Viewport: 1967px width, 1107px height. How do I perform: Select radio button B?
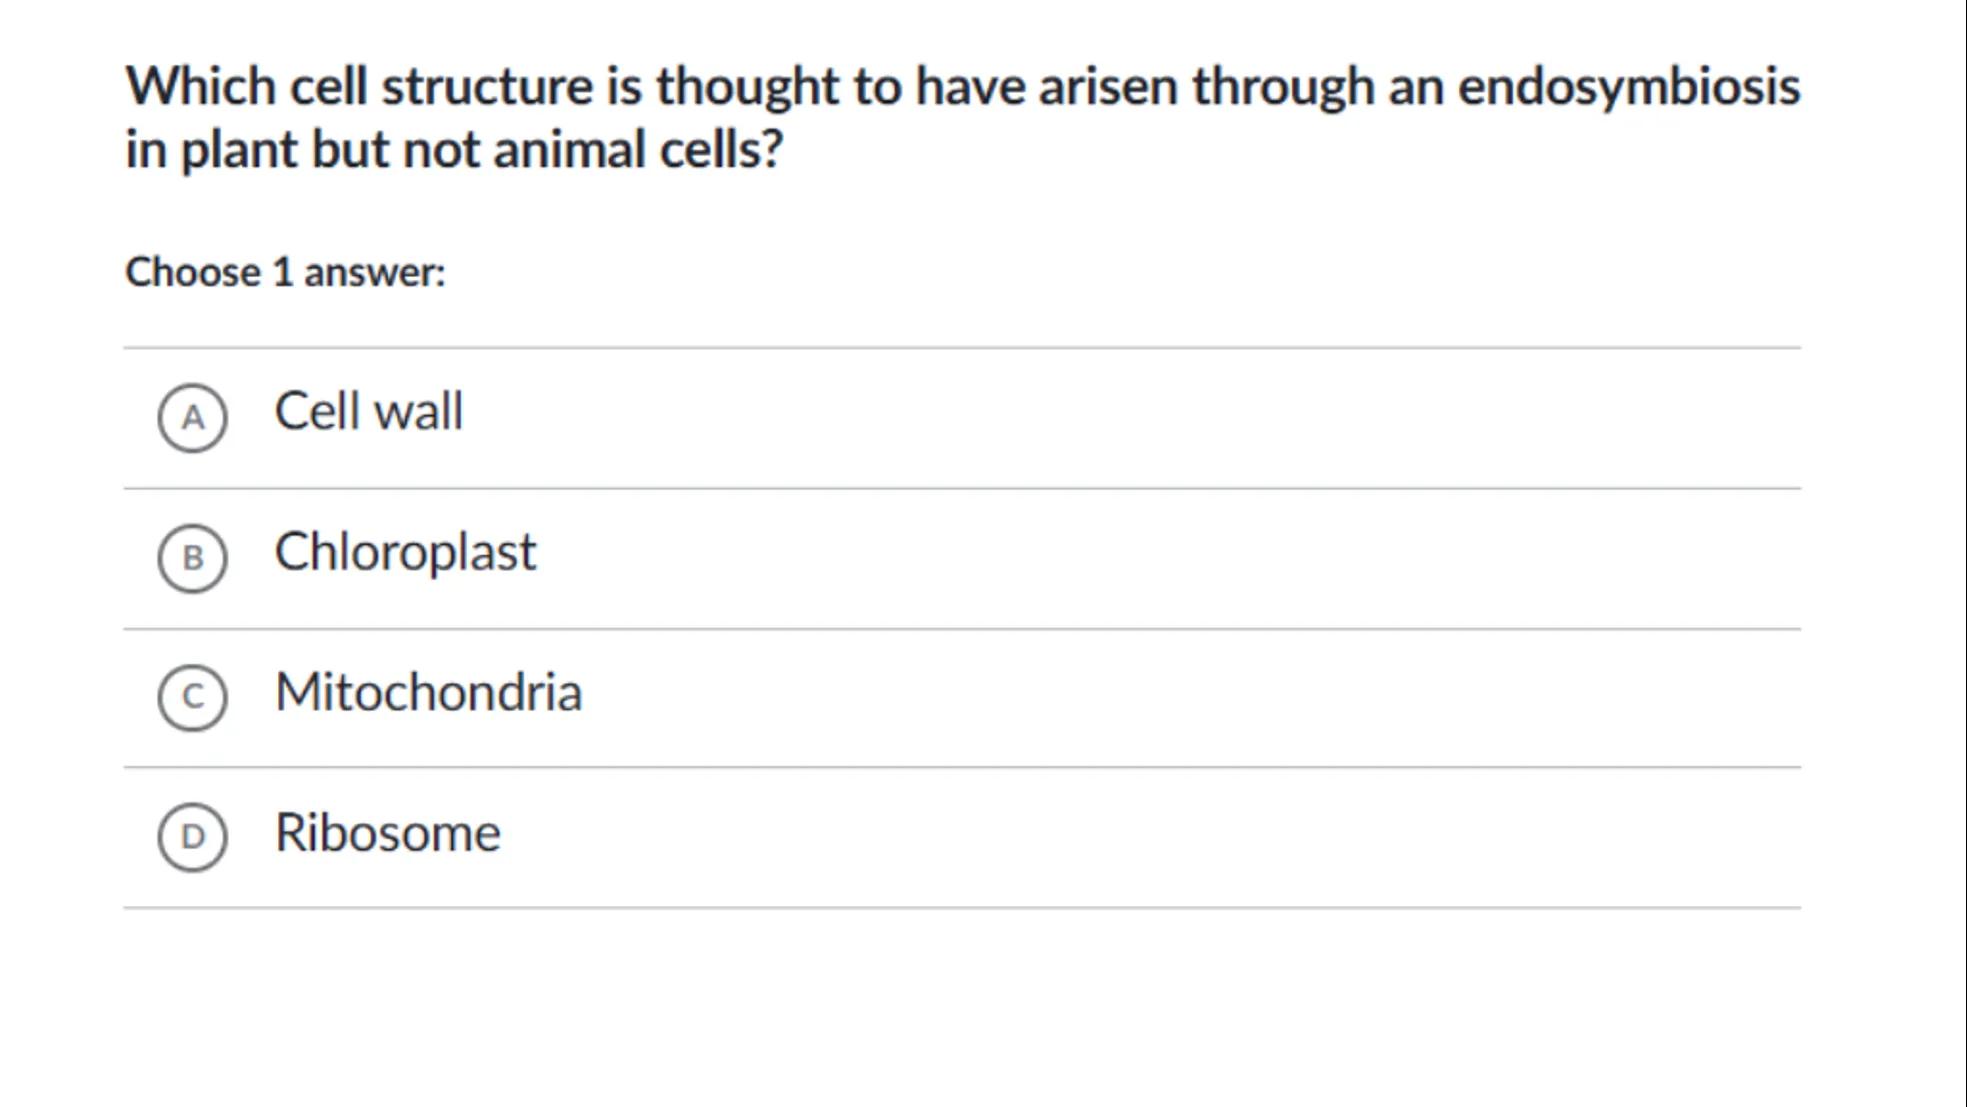192,557
